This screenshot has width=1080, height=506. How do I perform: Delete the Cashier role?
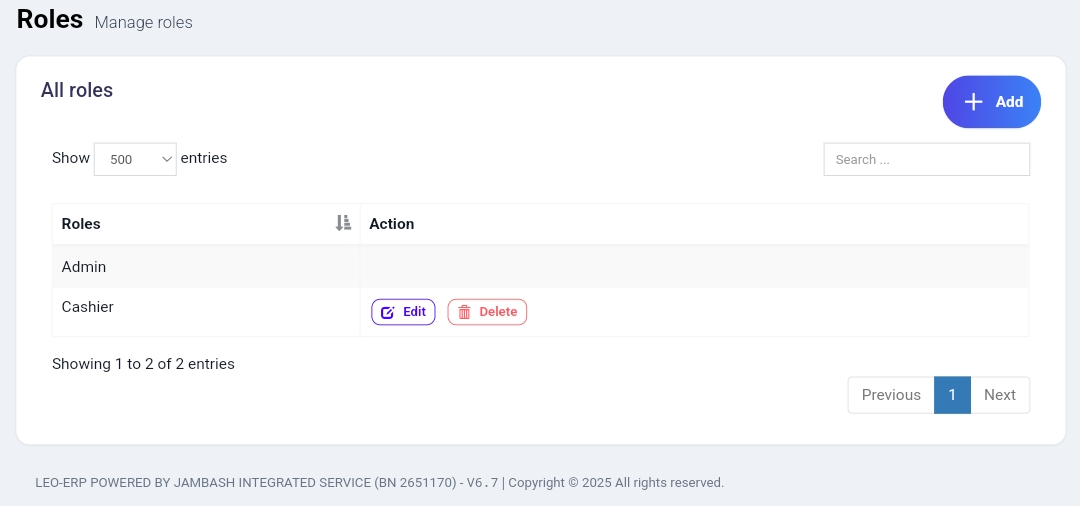pos(487,312)
